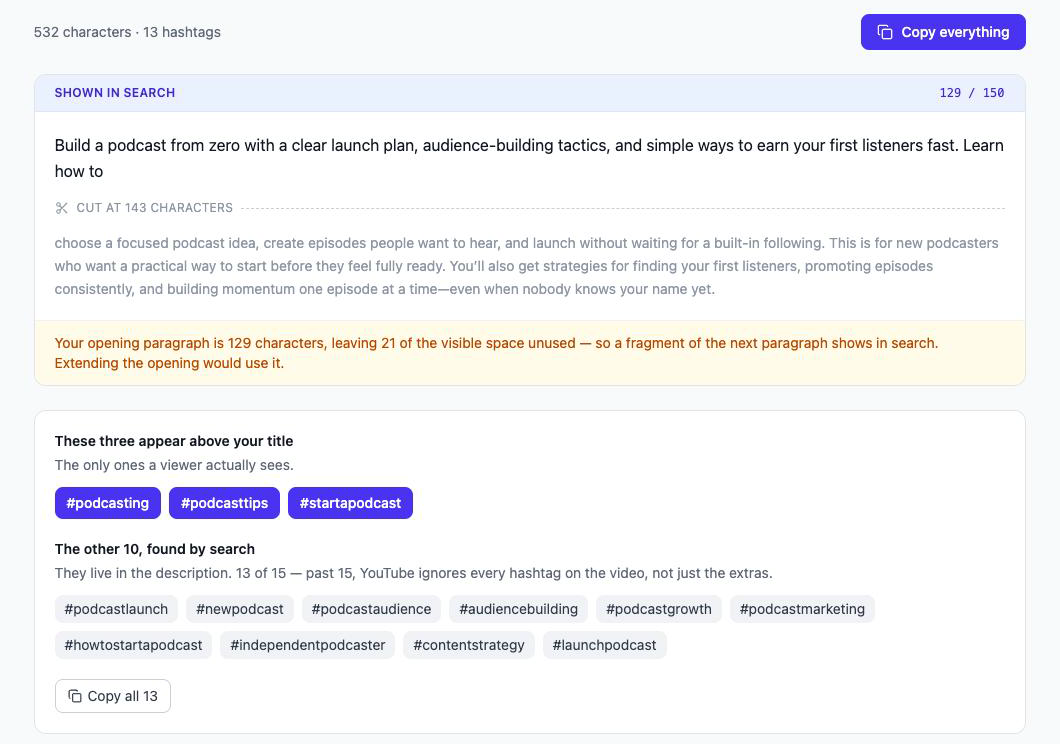Click the visible opening paragraph 'Build a podcast from zero'
The image size is (1060, 744).
click(529, 158)
